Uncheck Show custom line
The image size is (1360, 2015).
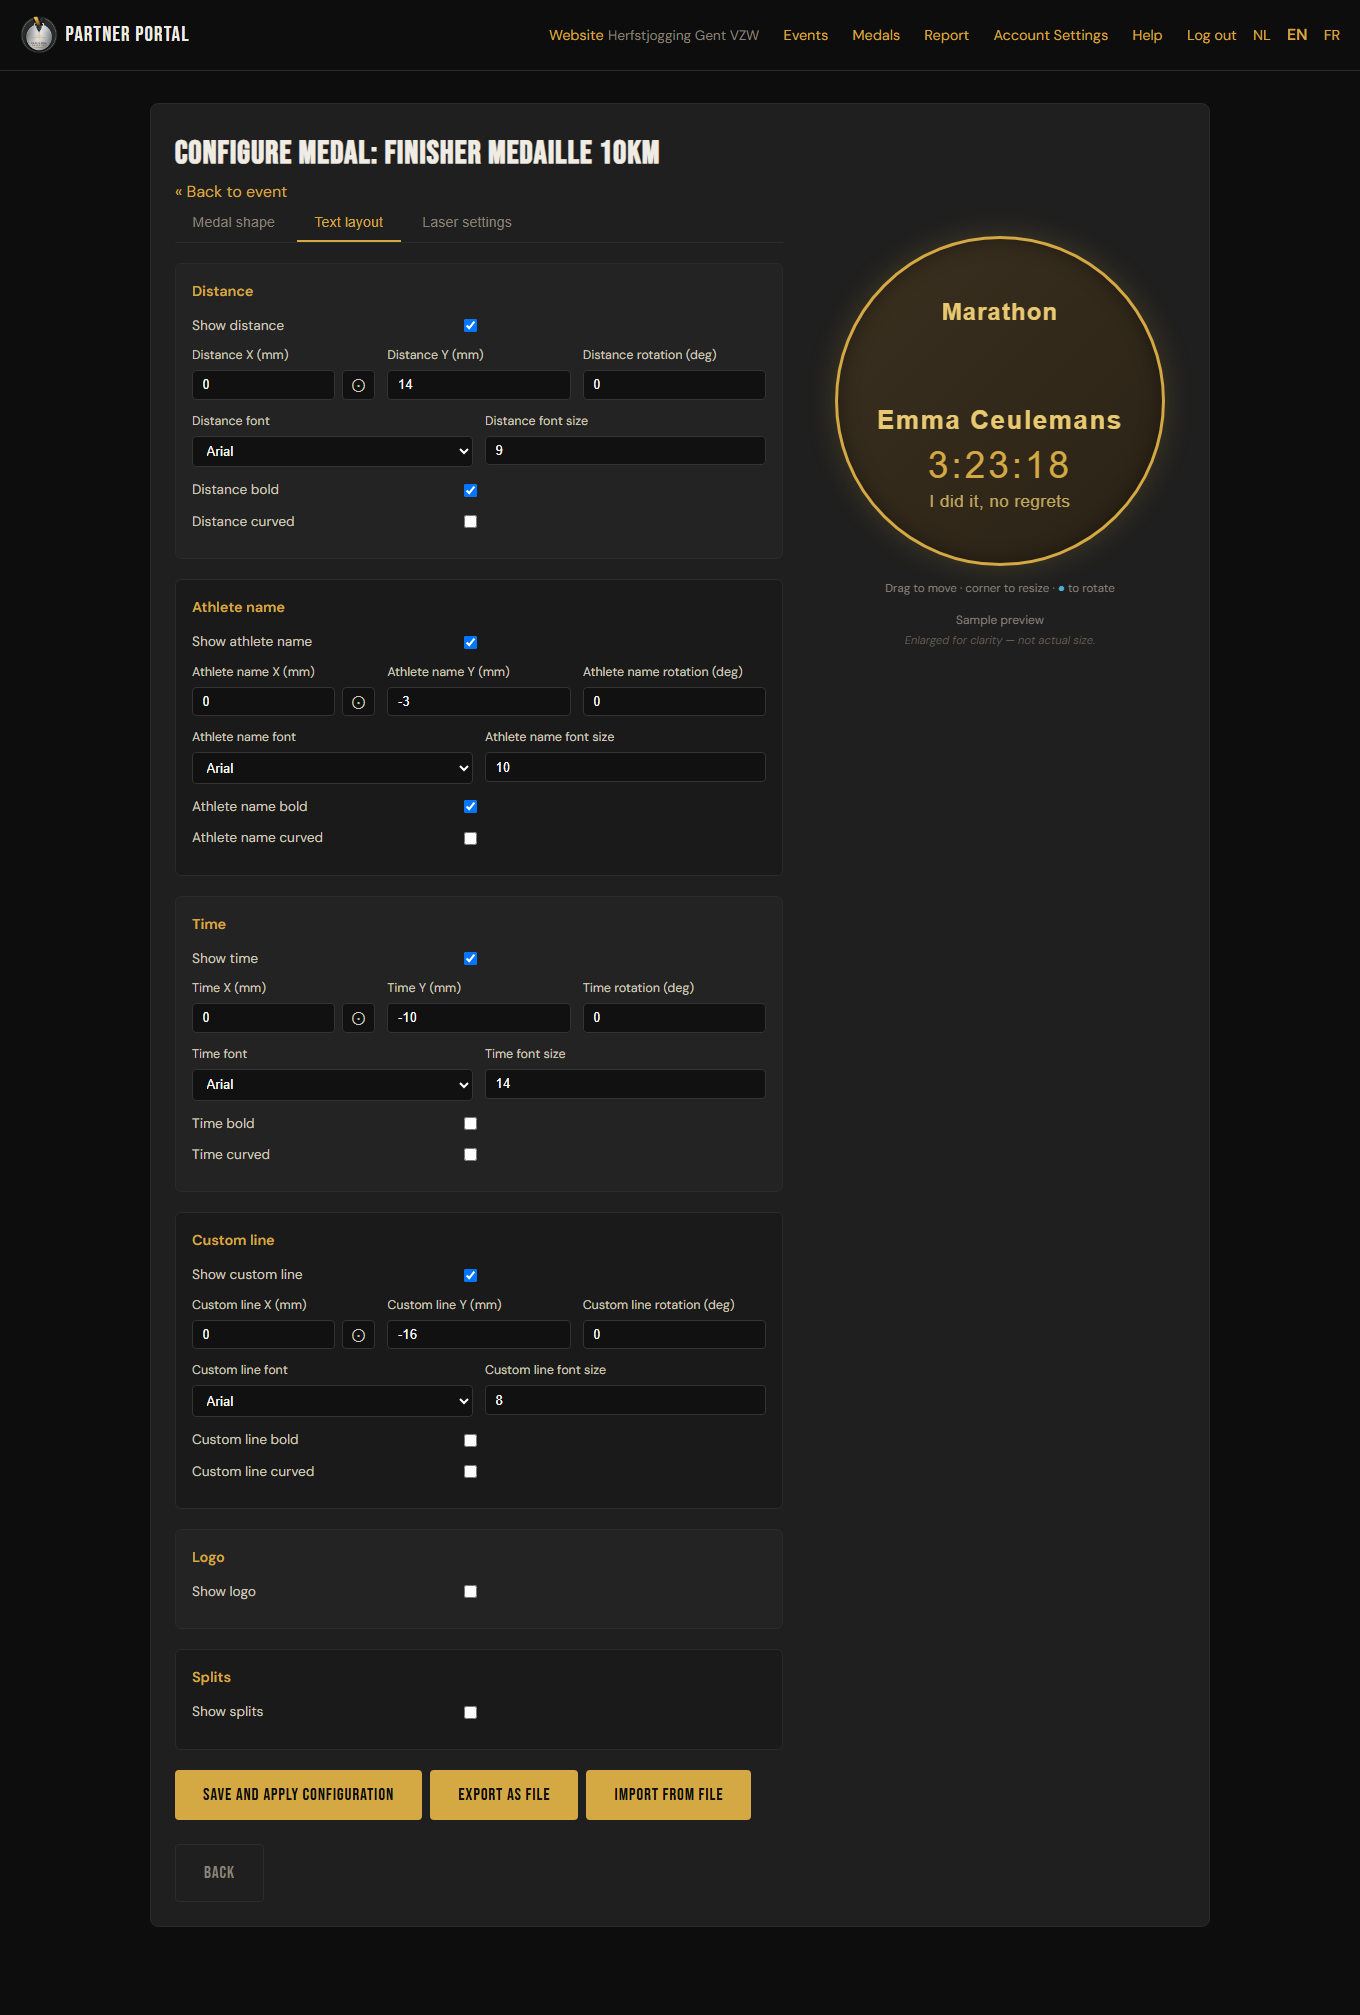tap(470, 1275)
